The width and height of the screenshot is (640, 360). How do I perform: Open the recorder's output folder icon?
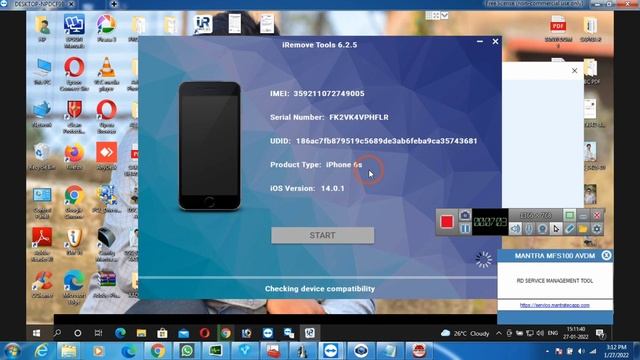[583, 229]
